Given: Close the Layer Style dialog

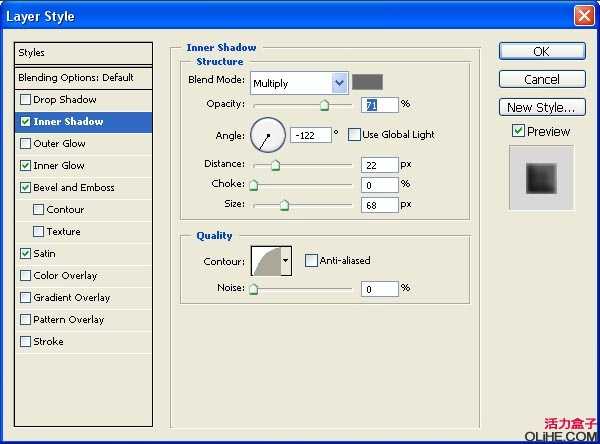Looking at the screenshot, I should coord(583,15).
